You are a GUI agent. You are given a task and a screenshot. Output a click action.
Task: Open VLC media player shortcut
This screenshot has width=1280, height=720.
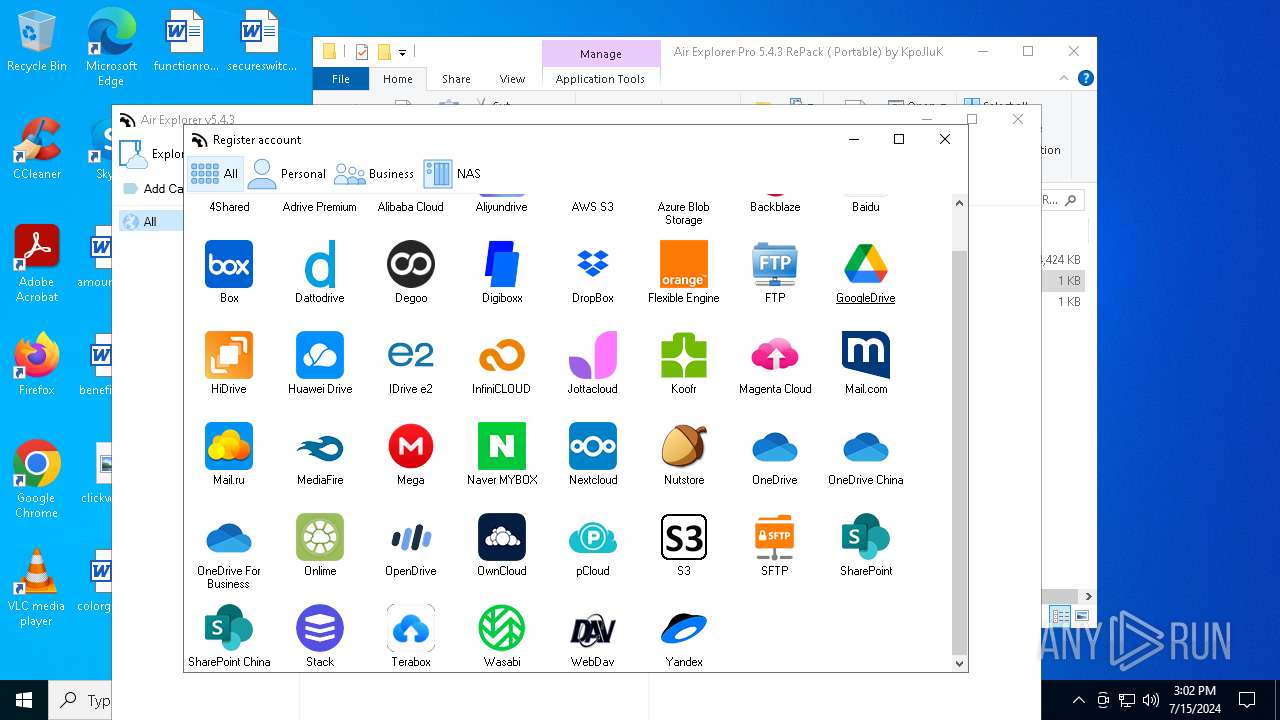(37, 588)
